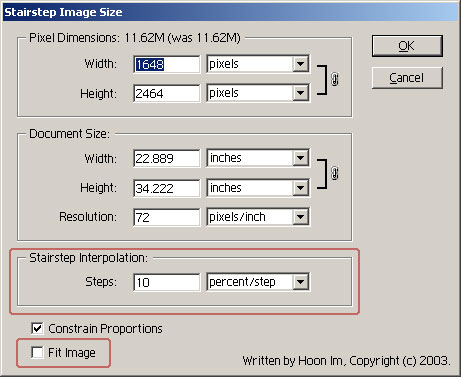Select the Steps field showing 10
Viewport: 461px width, 377px height.
pyautogui.click(x=167, y=282)
